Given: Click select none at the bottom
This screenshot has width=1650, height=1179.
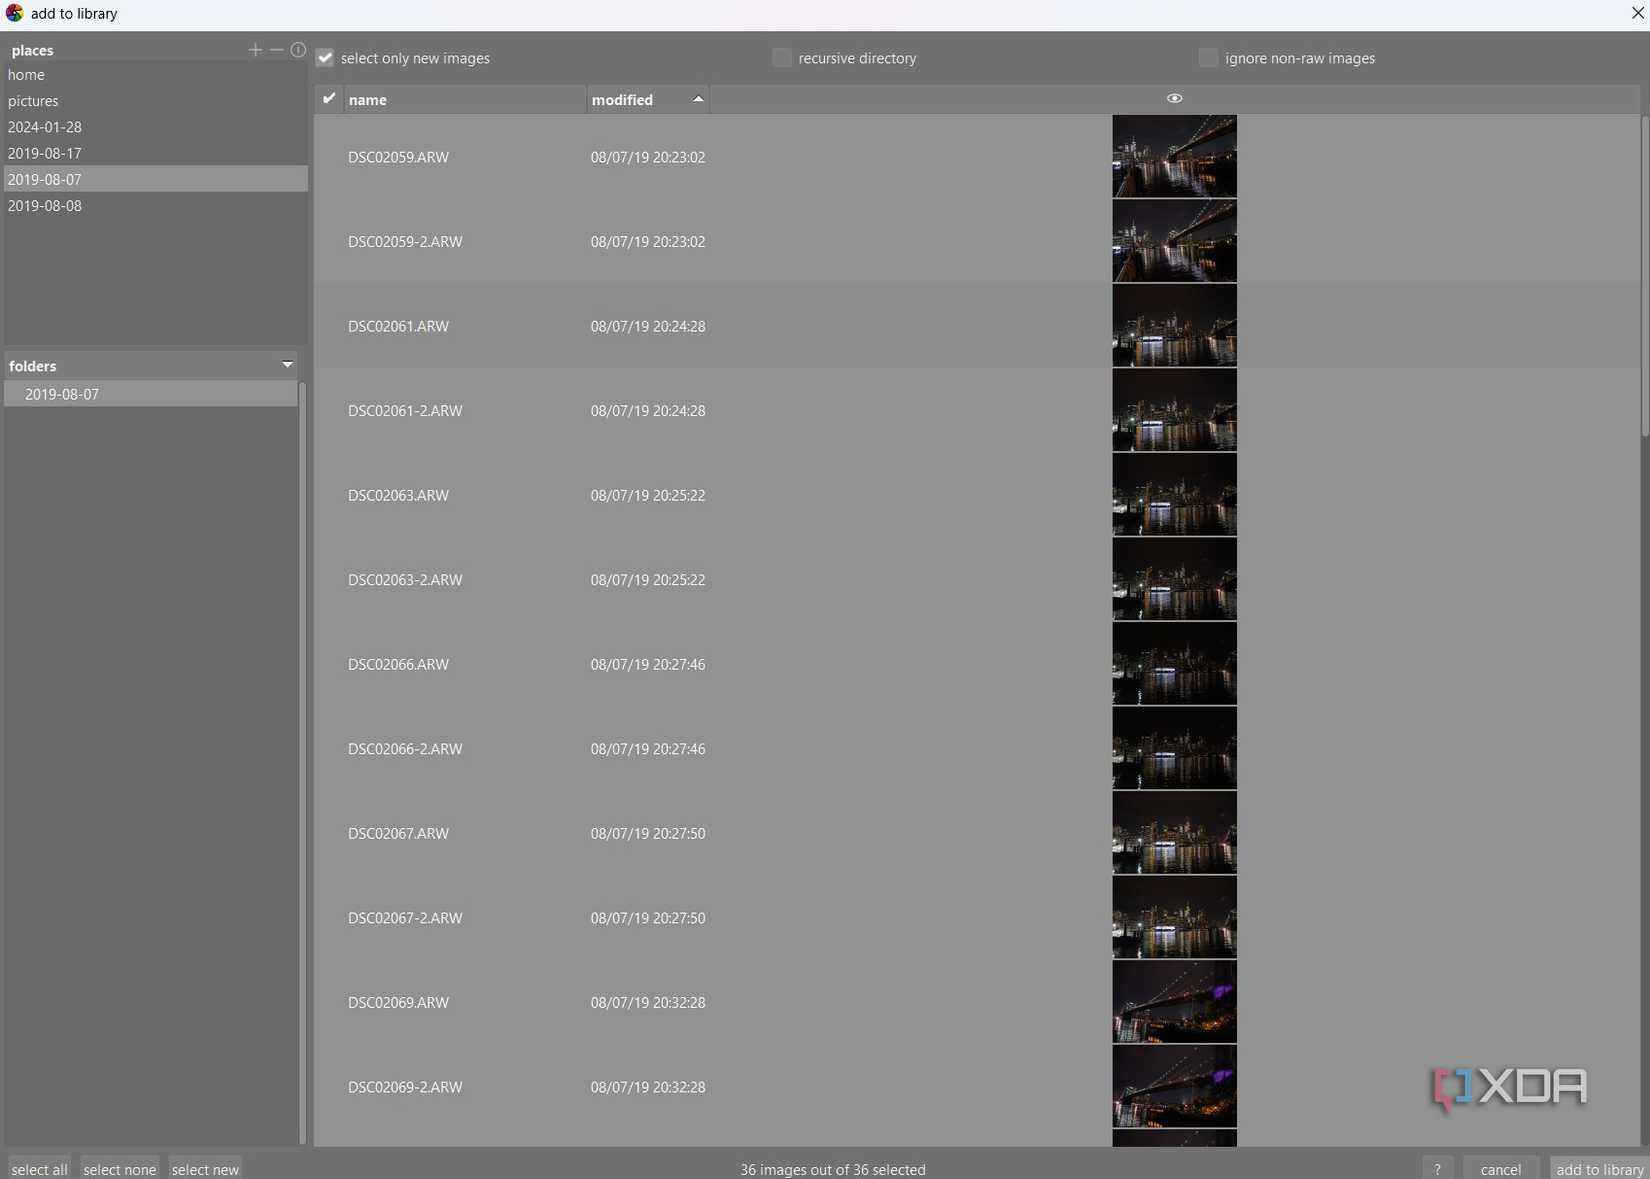Looking at the screenshot, I should (119, 1168).
